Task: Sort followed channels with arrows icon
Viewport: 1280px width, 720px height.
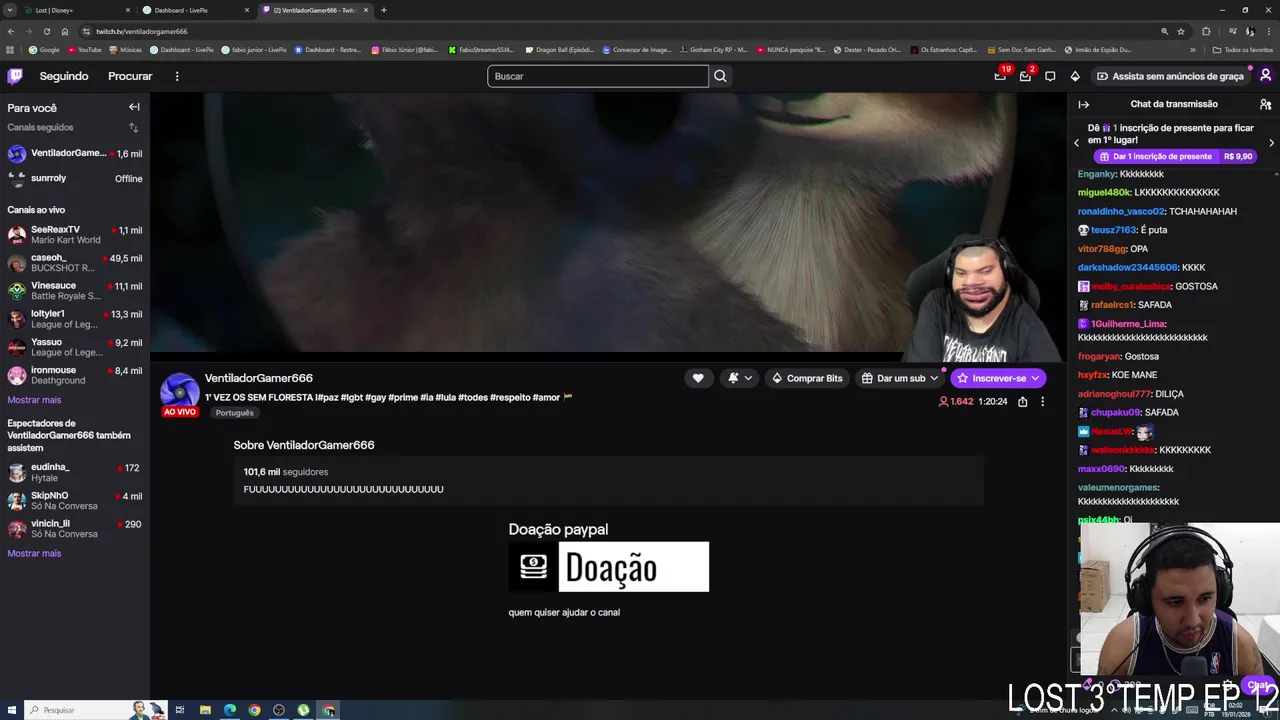Action: pyautogui.click(x=134, y=128)
